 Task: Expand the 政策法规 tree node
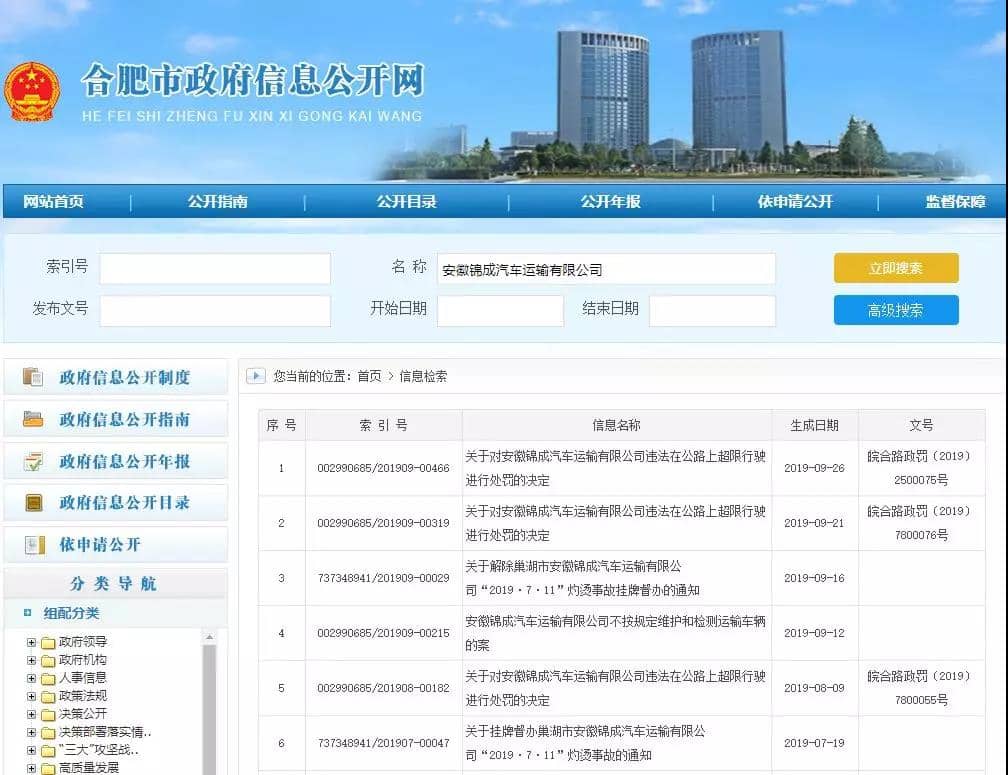[32, 696]
